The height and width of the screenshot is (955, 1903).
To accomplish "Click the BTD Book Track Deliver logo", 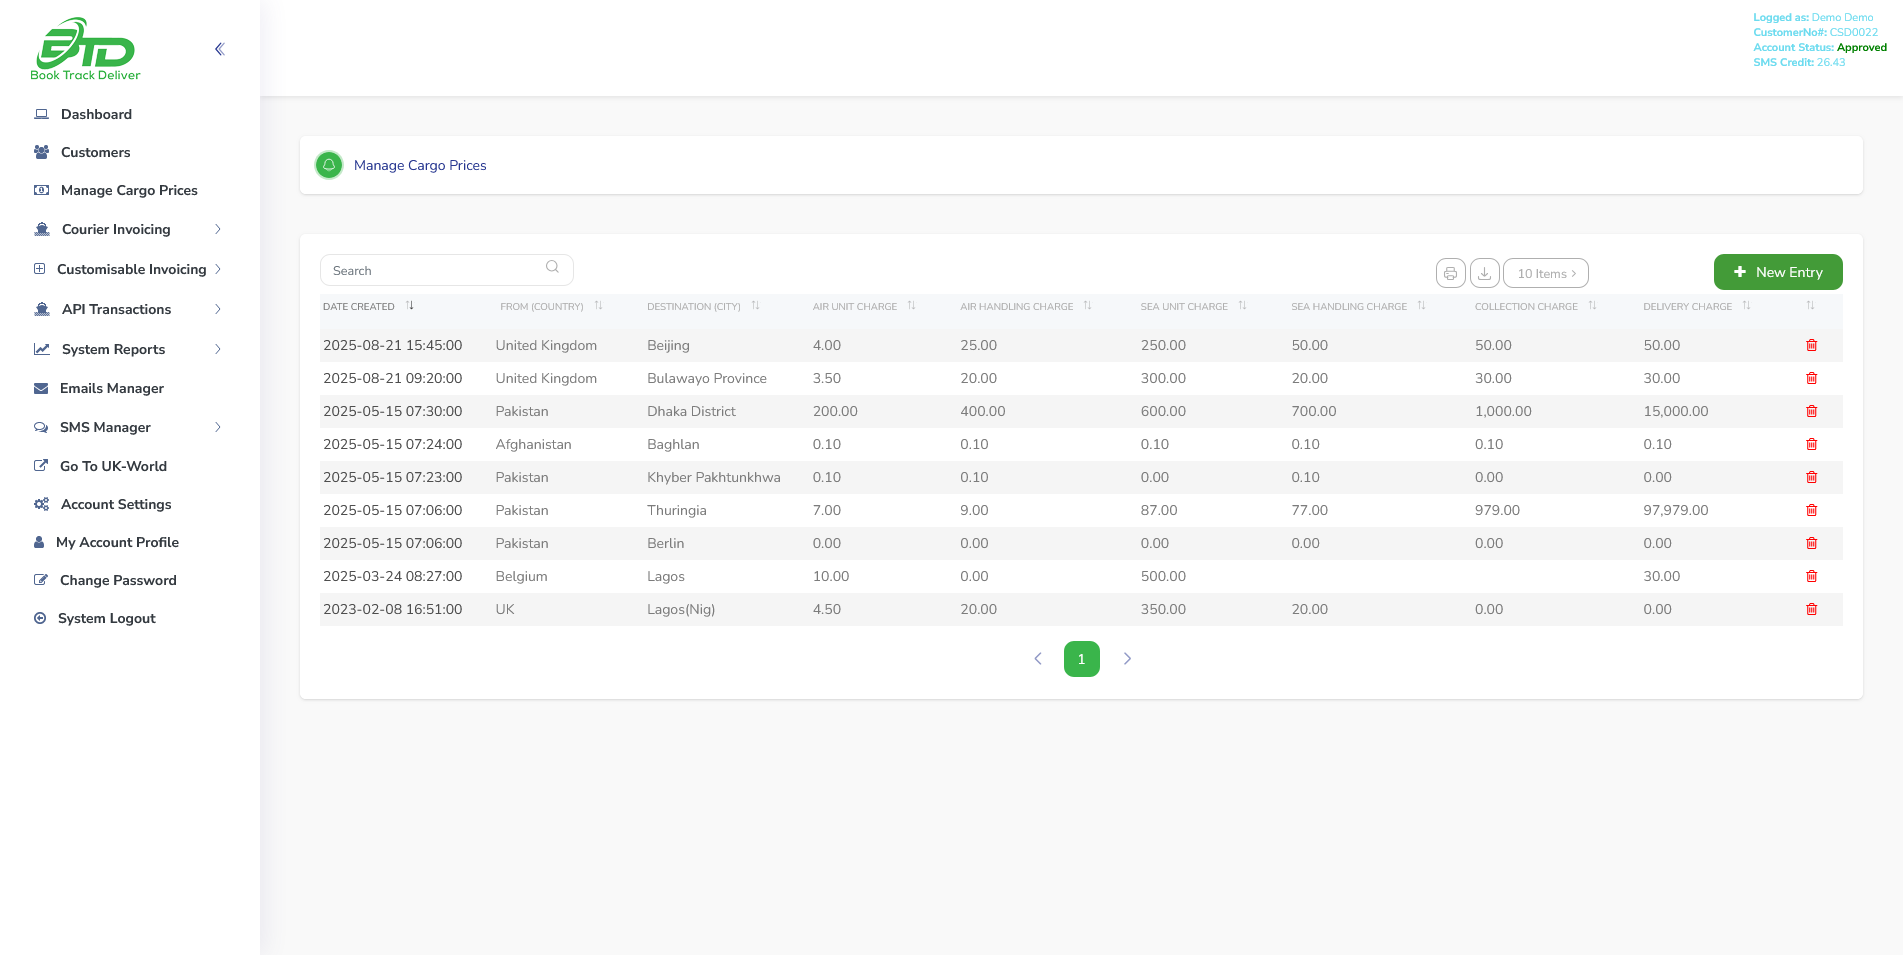I will tap(85, 48).
